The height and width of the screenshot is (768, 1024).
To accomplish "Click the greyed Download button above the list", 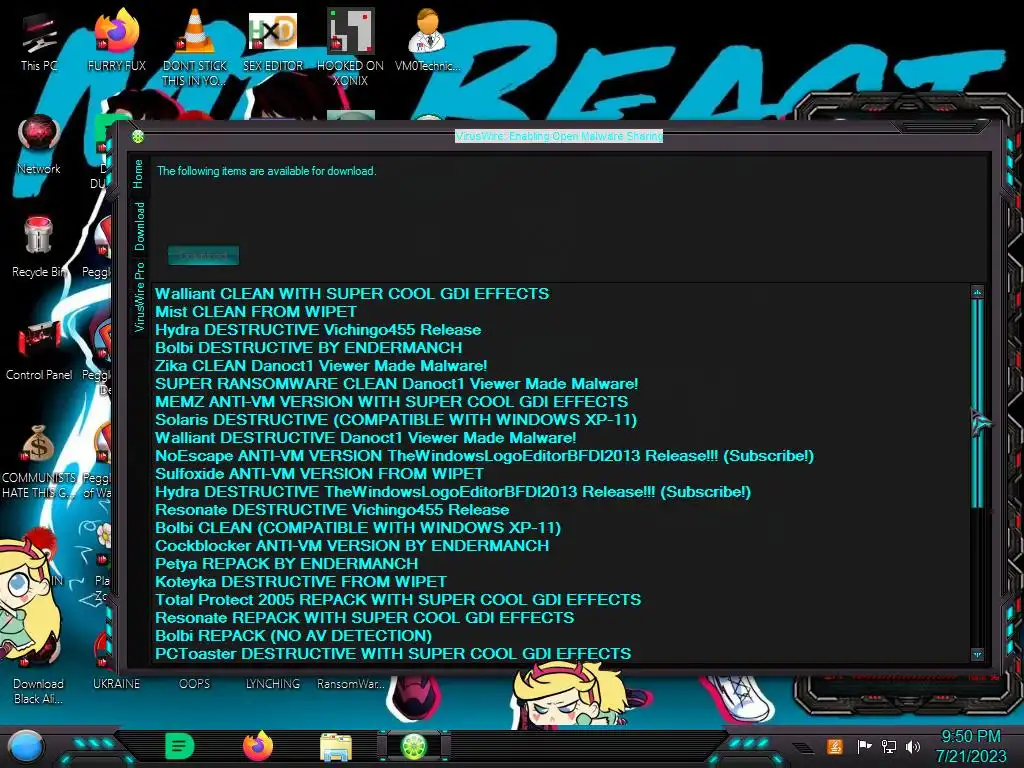I will point(203,255).
